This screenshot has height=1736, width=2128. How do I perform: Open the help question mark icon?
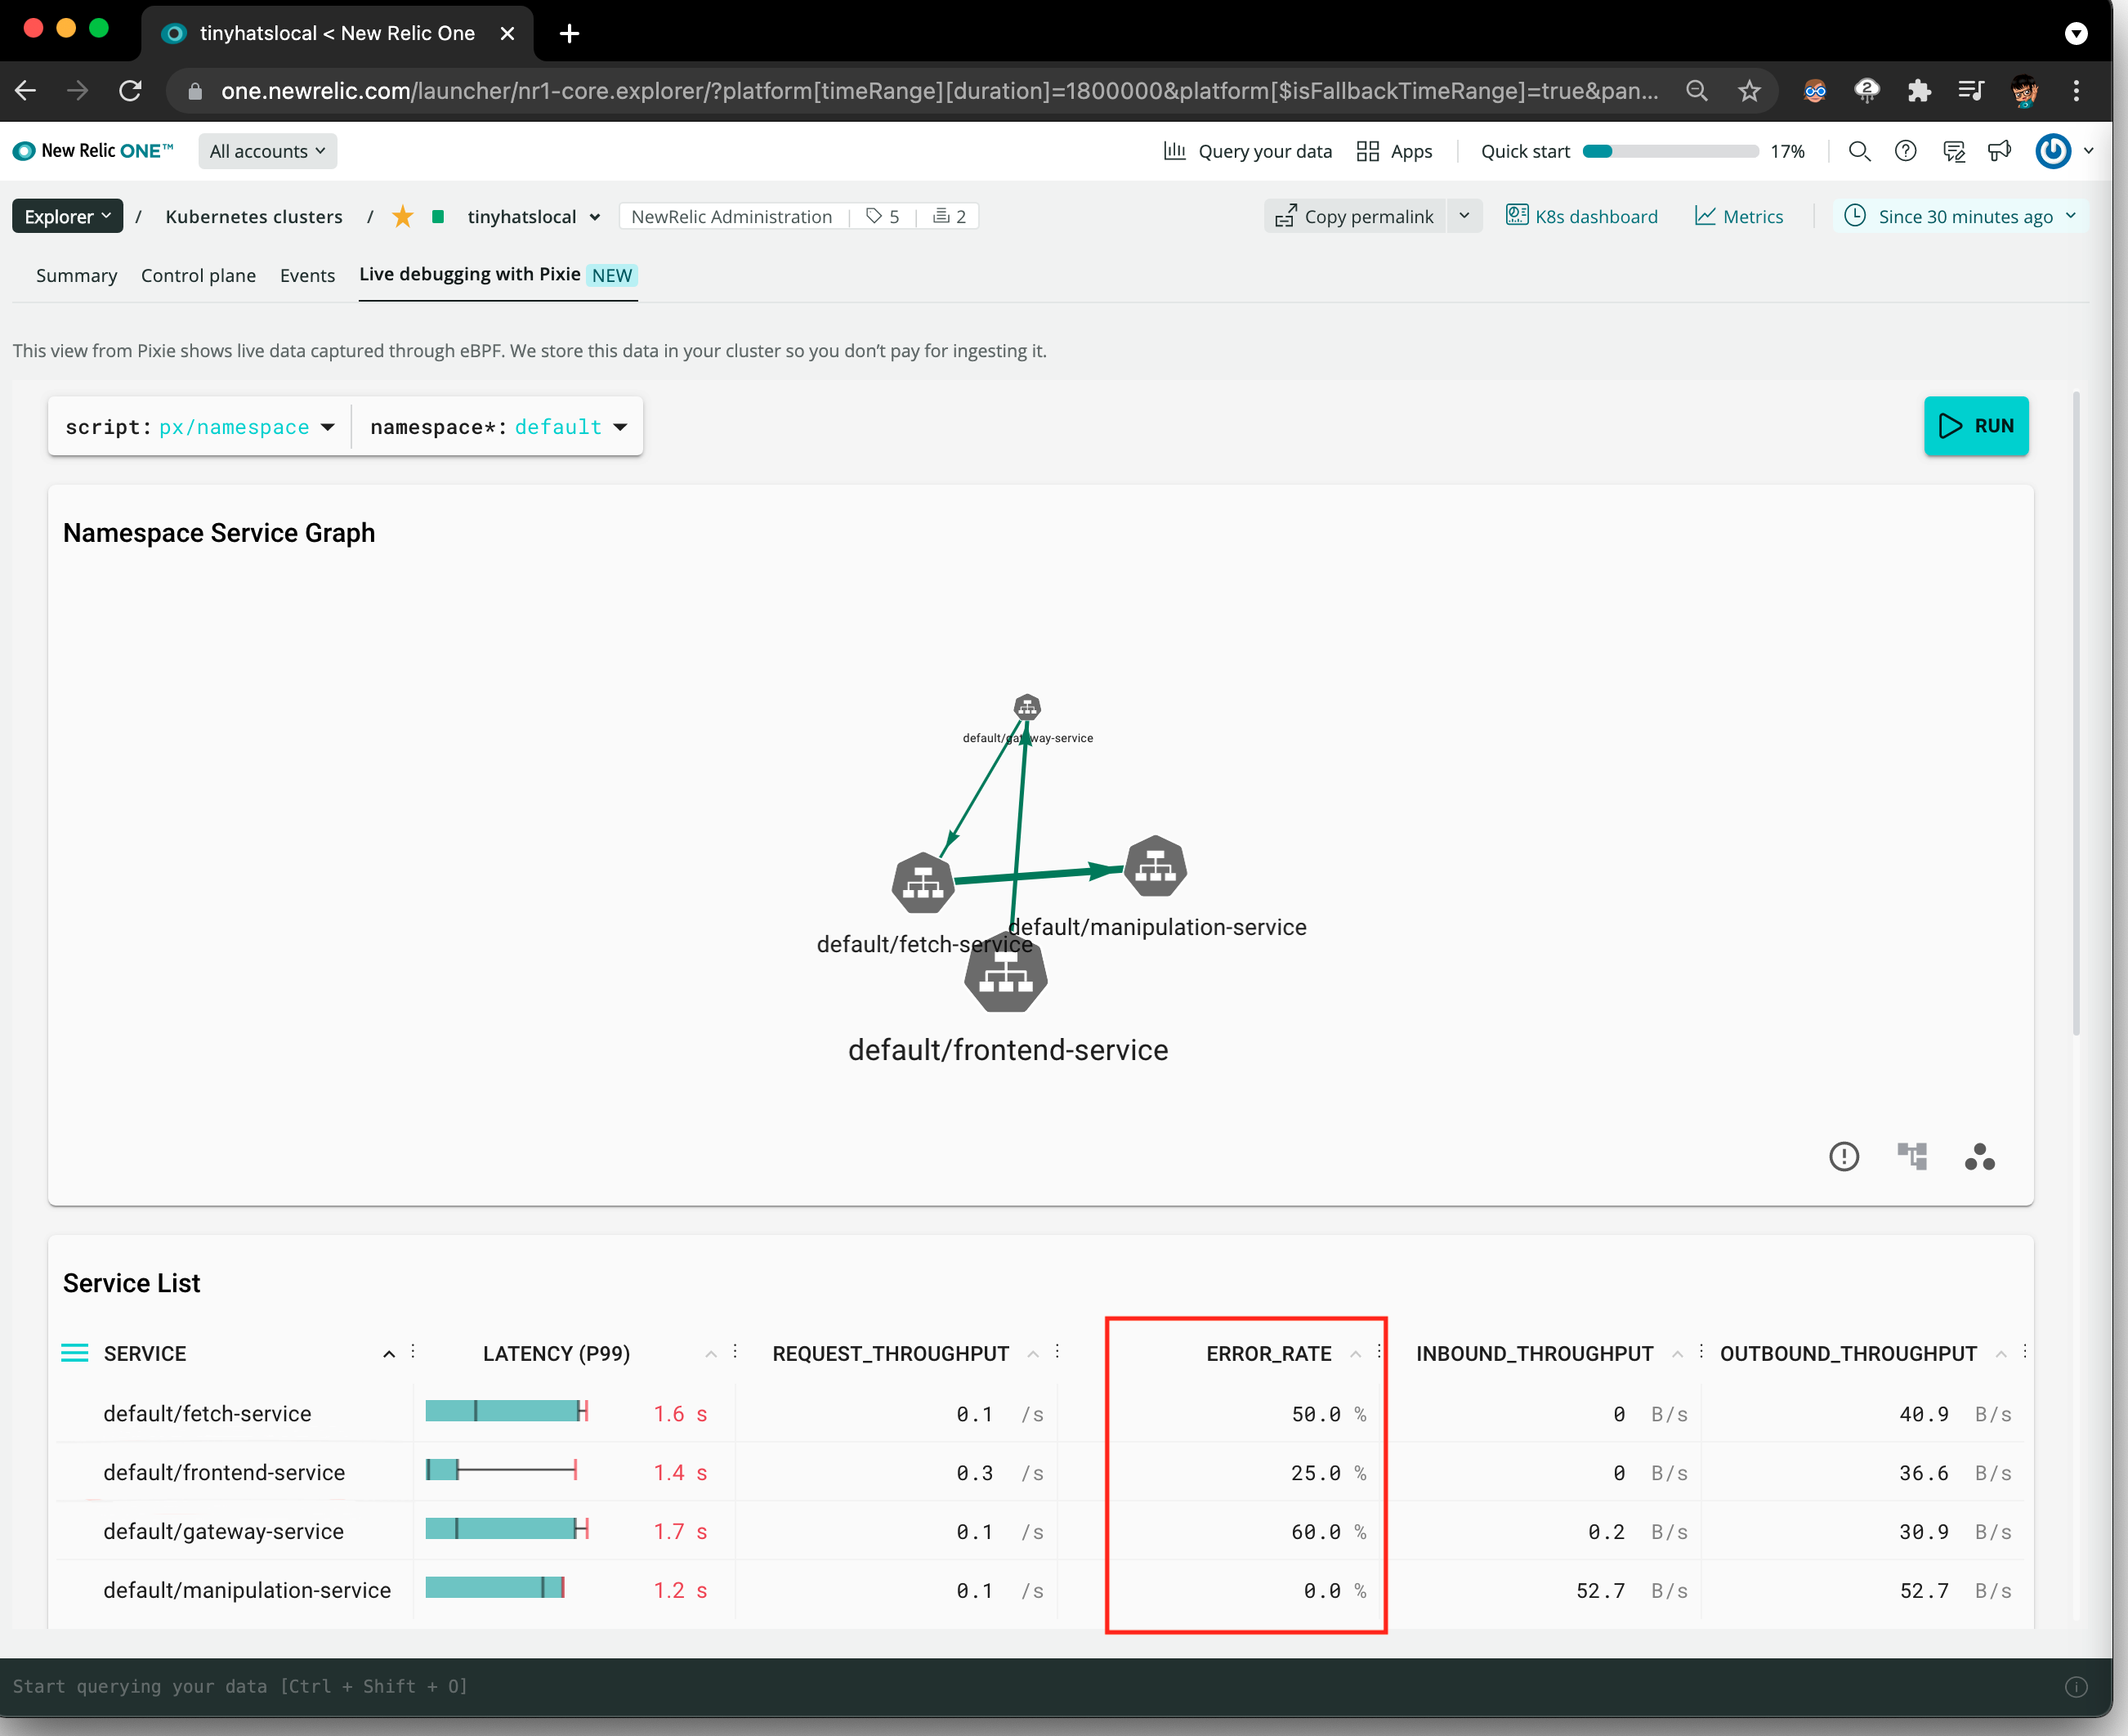[1905, 151]
